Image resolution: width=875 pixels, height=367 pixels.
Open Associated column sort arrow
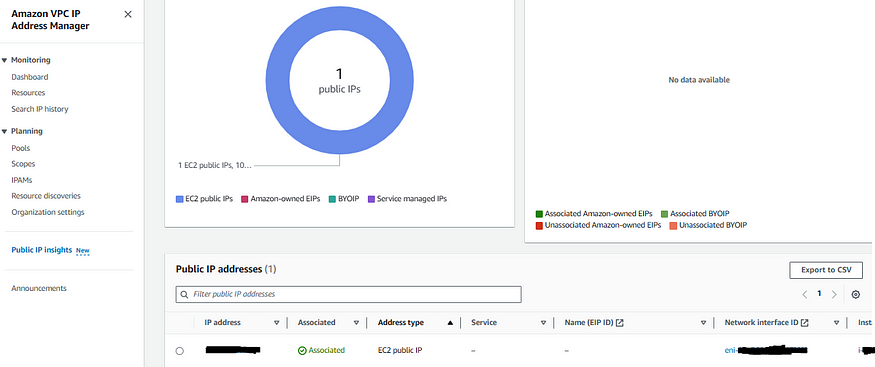[x=356, y=323]
